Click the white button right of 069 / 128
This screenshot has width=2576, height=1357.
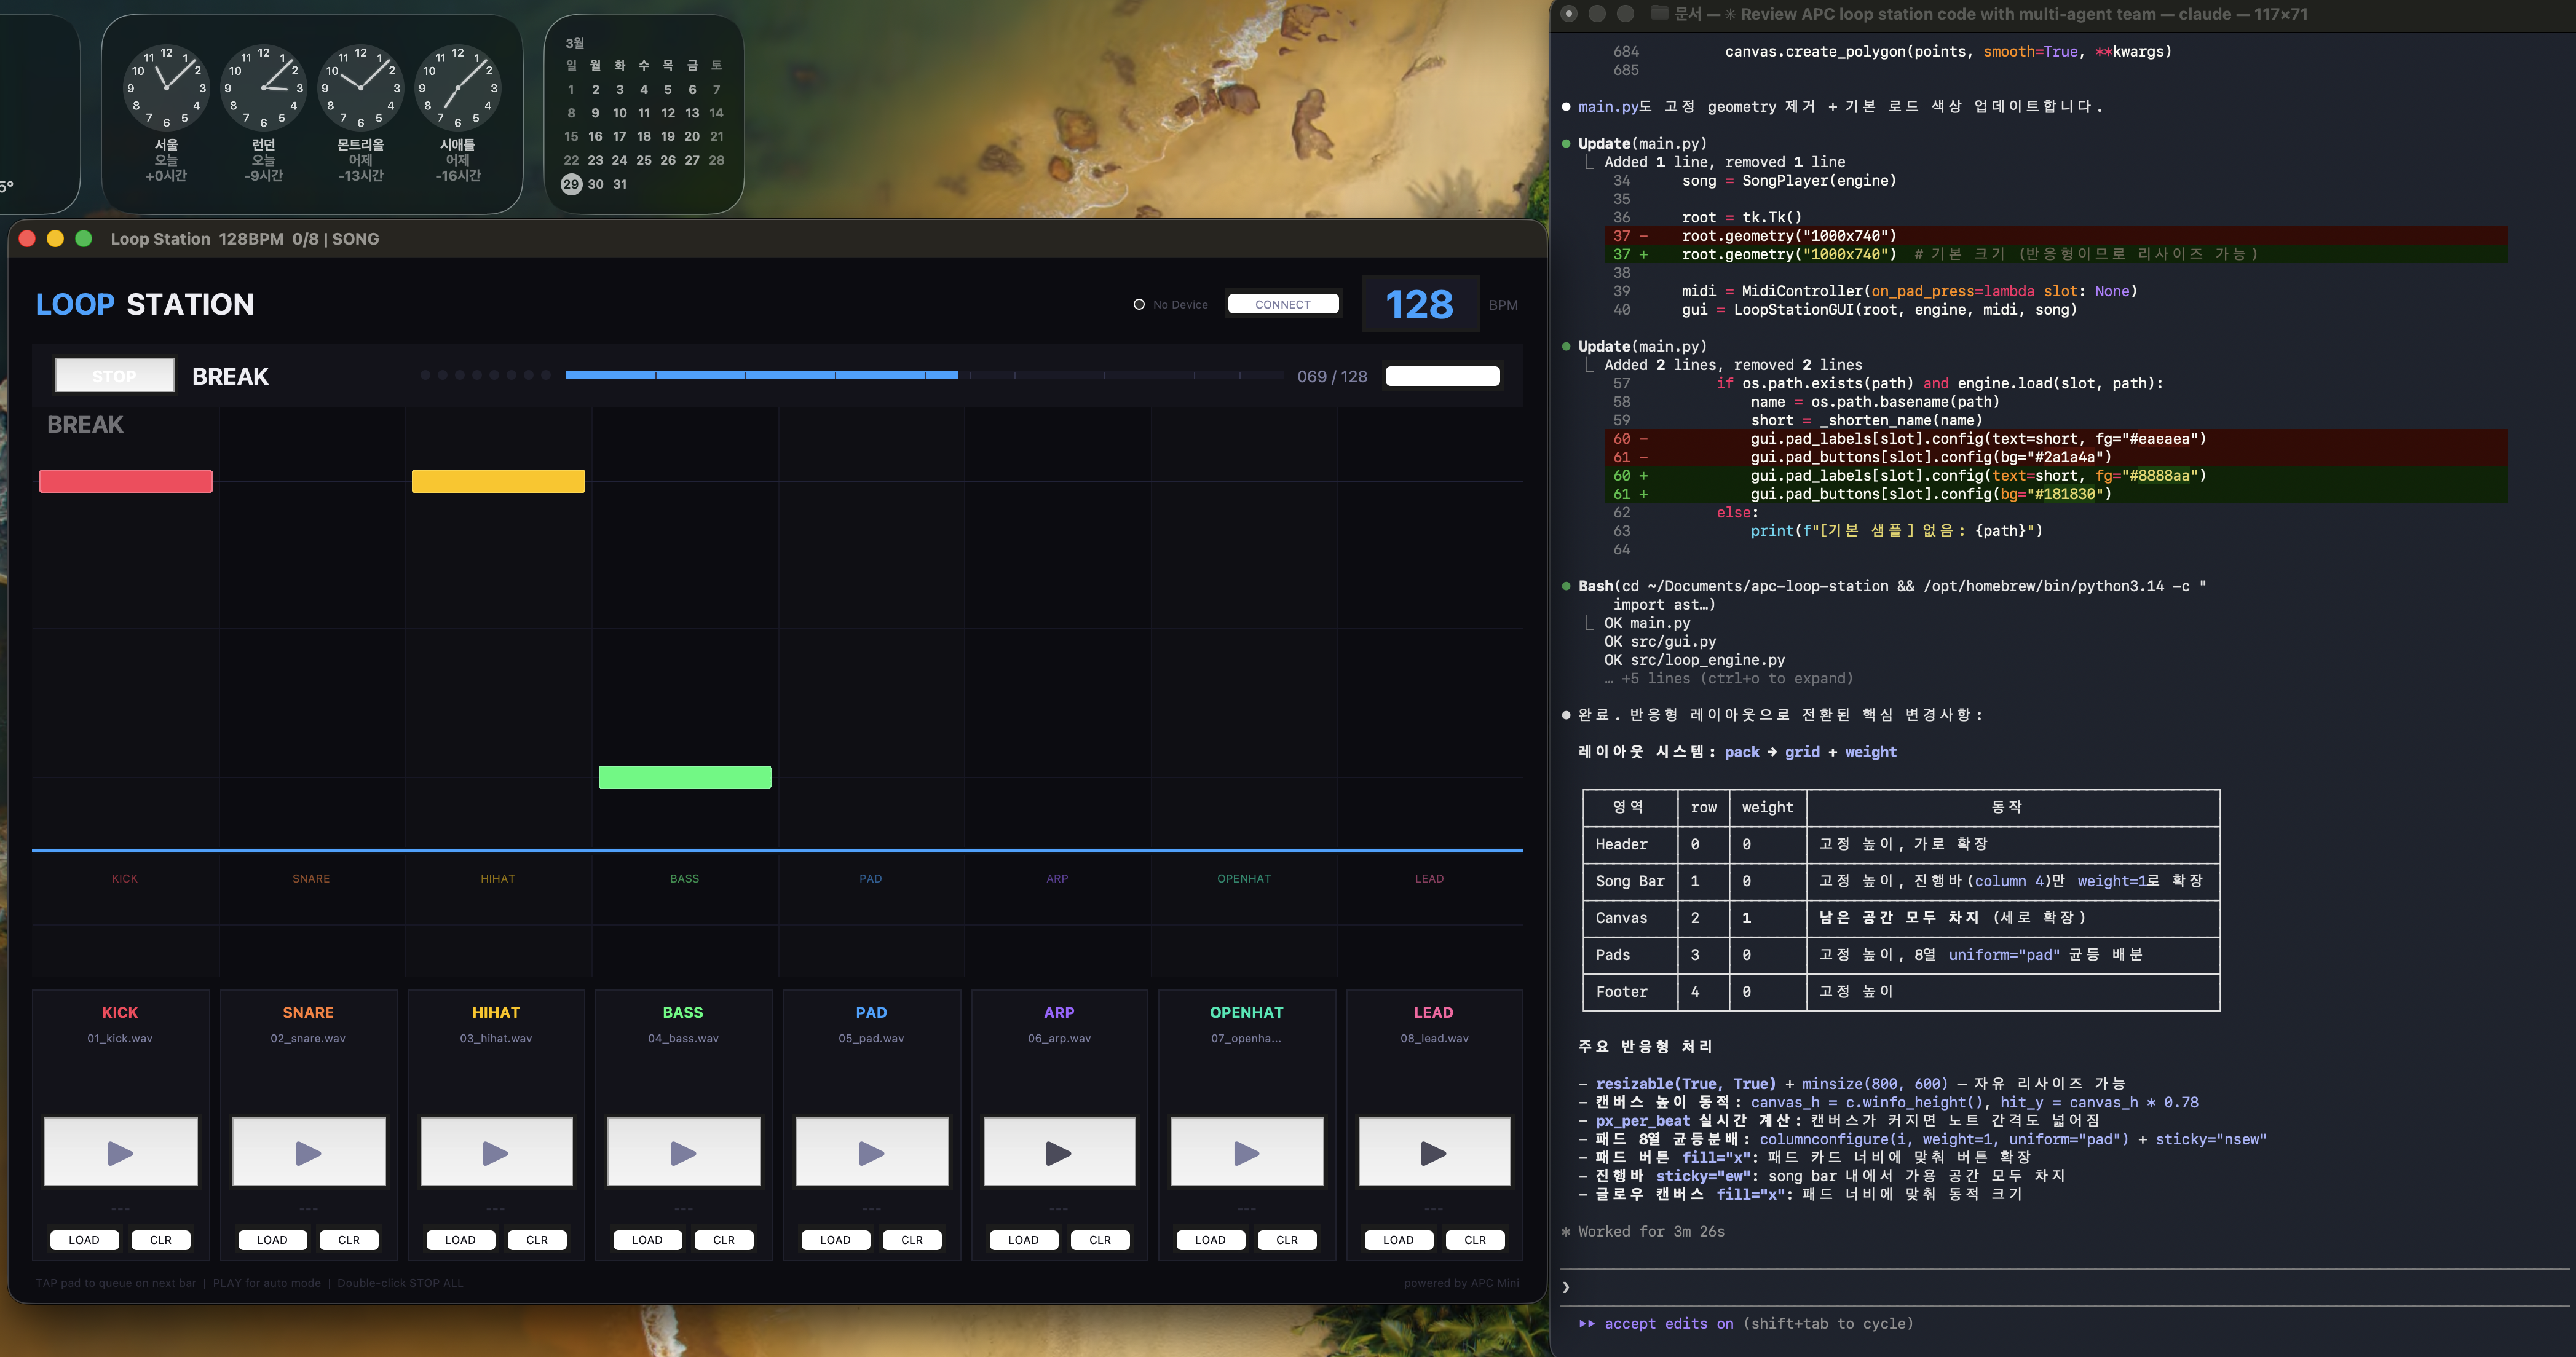coord(1442,376)
